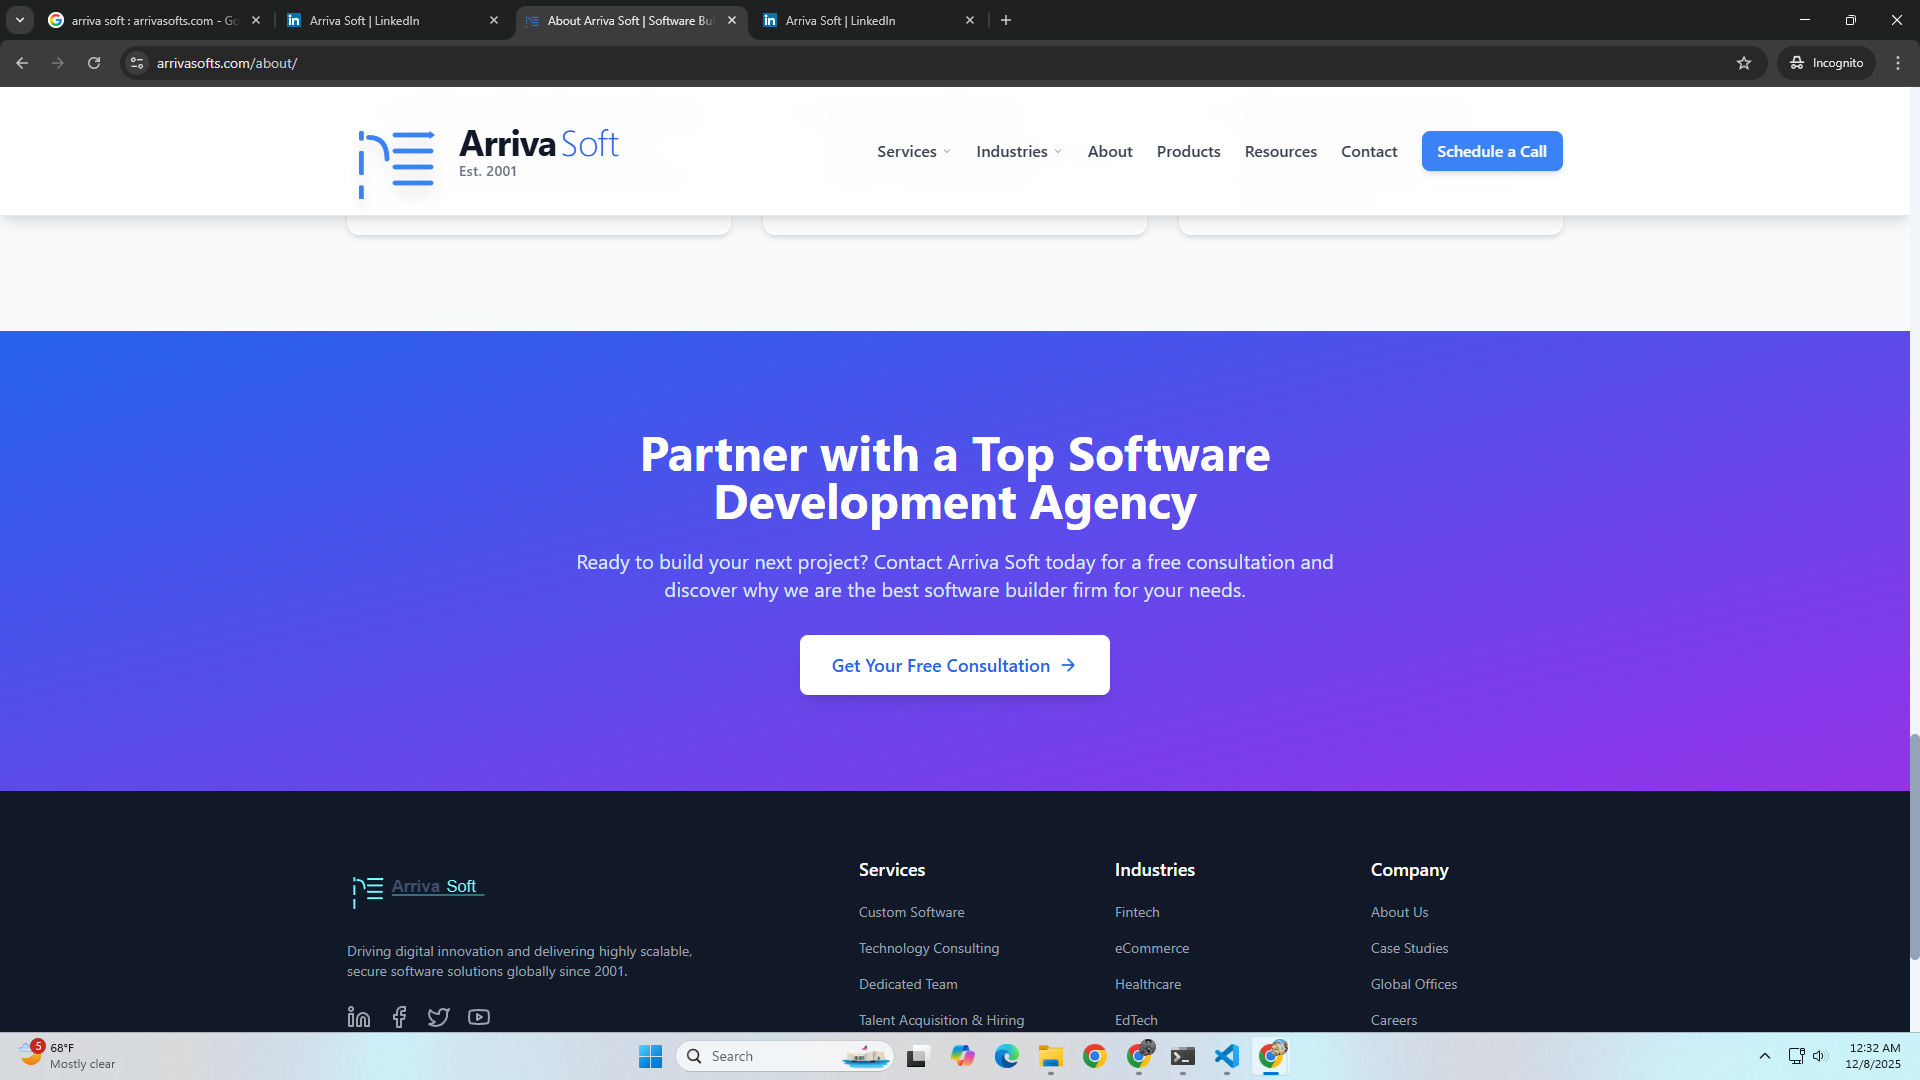The height and width of the screenshot is (1080, 1920).
Task: Show hidden system tray icons
Action: [1765, 1056]
